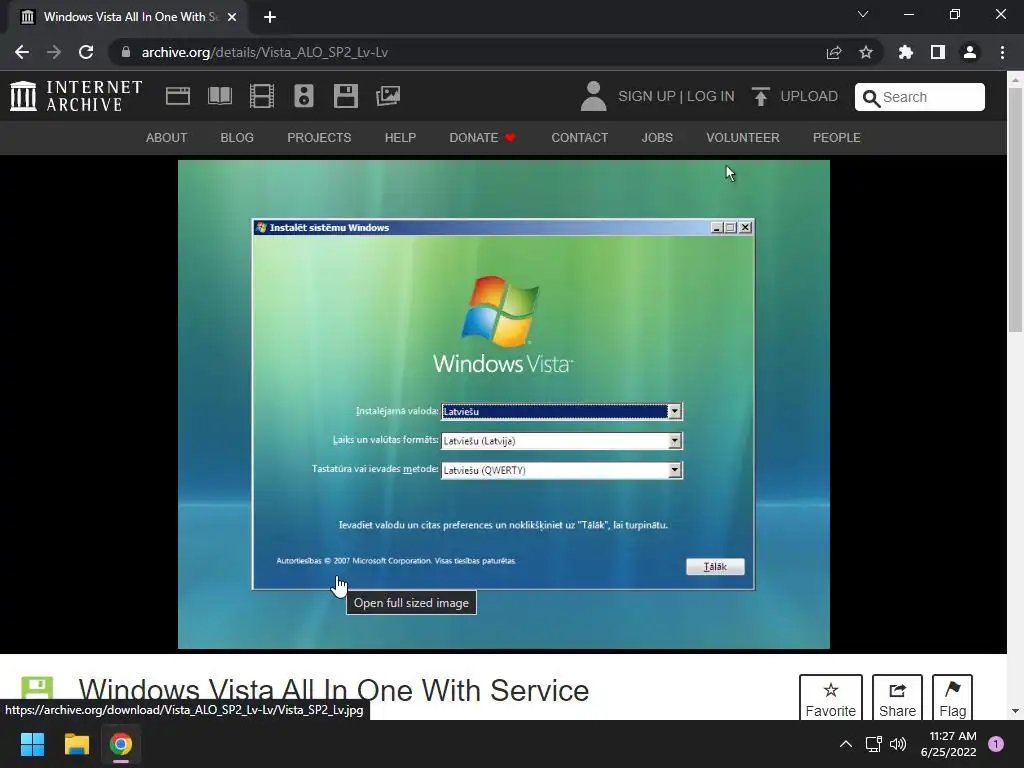The height and width of the screenshot is (768, 1024).
Task: Open the Web archive icon
Action: tap(178, 96)
